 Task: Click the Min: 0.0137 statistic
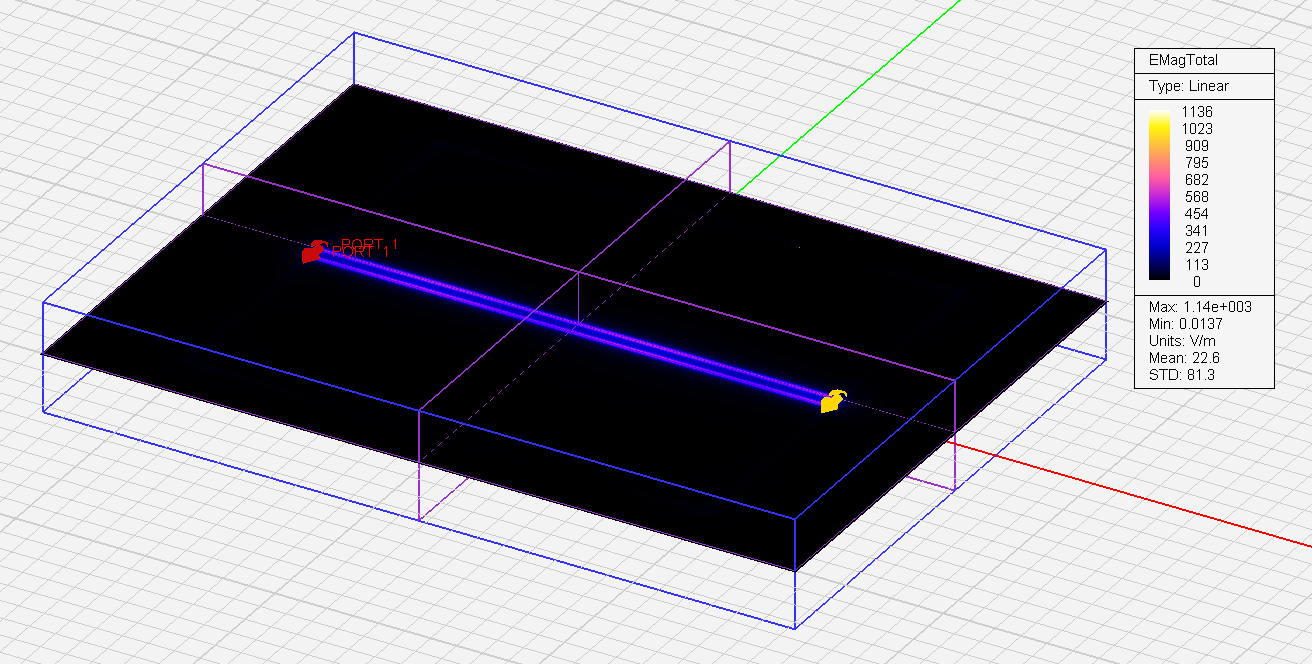[1186, 324]
